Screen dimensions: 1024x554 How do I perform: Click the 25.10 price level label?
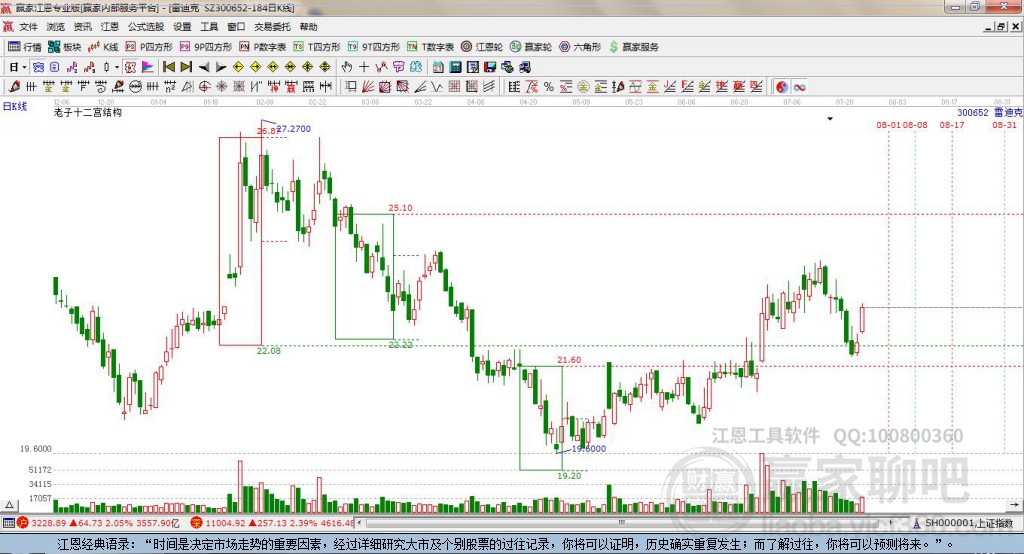400,208
